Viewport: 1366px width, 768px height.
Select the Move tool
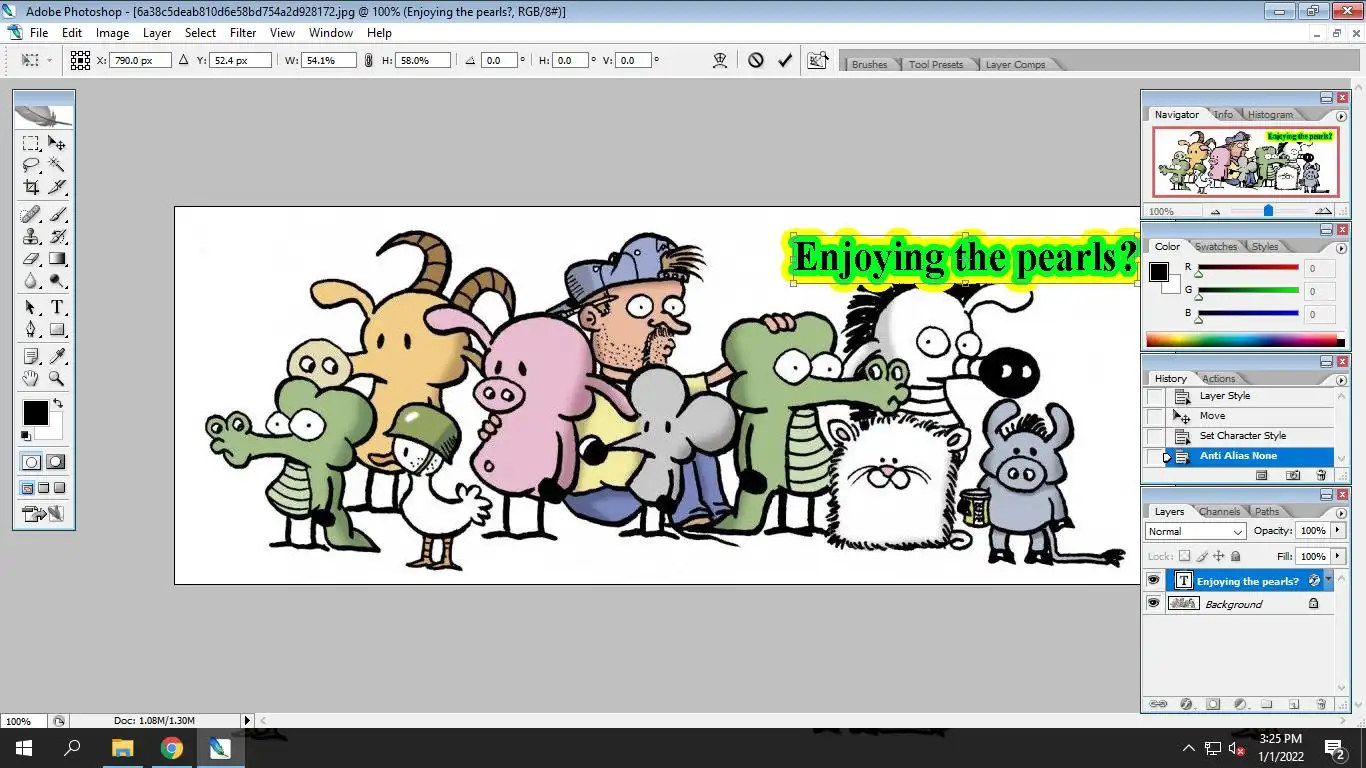pos(57,143)
